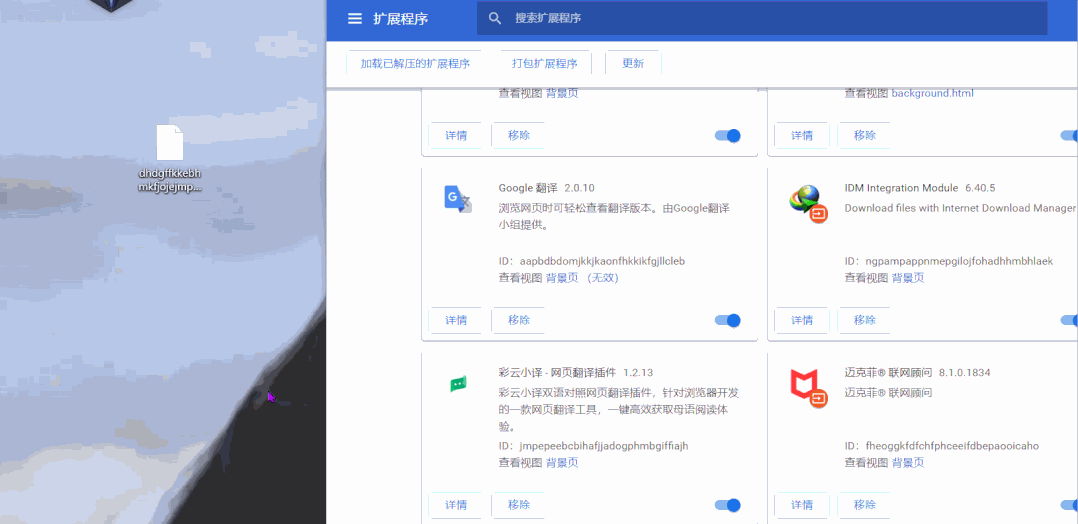Viewport: 1078px width, 524px height.
Task: Open the background.html view link
Action: pos(932,94)
